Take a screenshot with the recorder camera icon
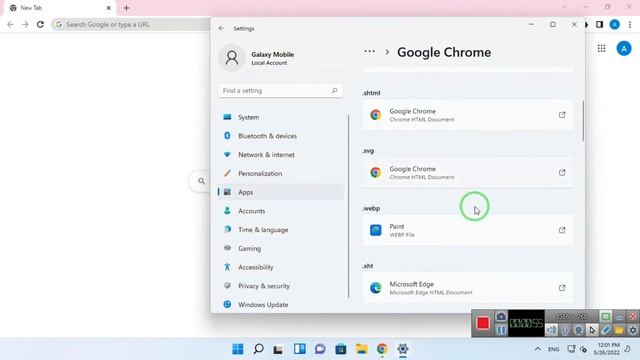The height and width of the screenshot is (360, 640). coord(501,316)
